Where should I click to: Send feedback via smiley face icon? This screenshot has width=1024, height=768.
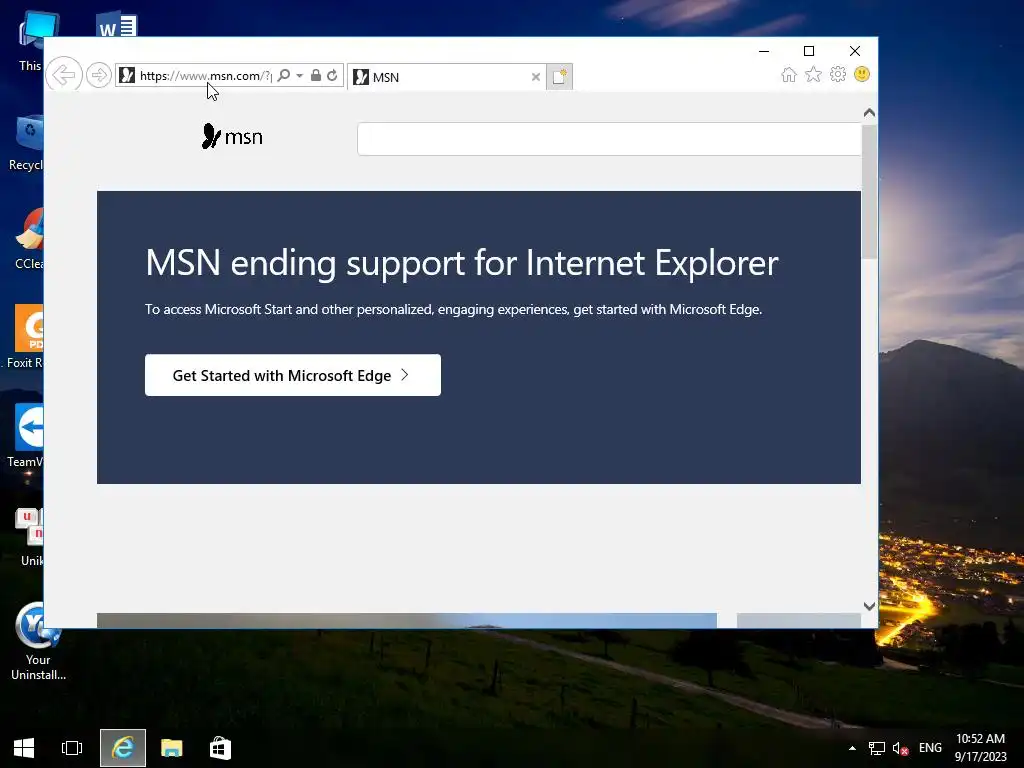(x=862, y=74)
